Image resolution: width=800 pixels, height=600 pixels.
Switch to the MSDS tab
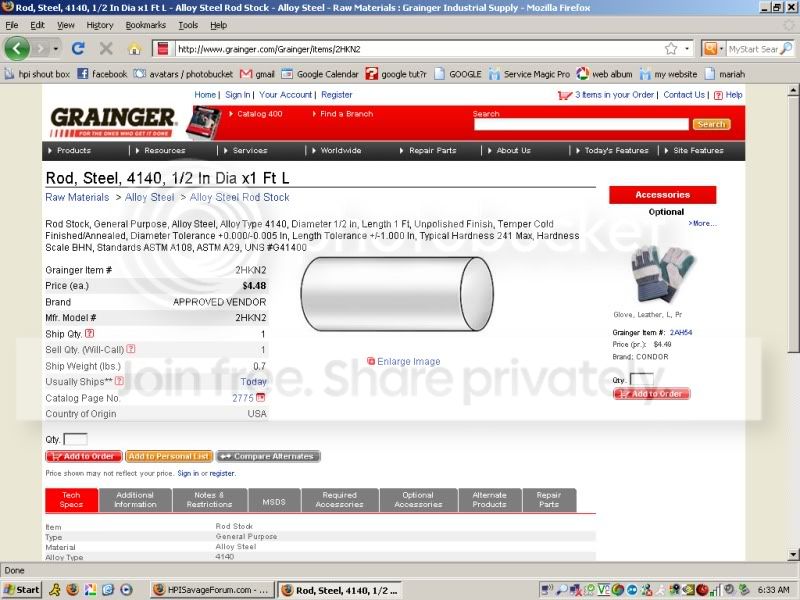[x=274, y=500]
